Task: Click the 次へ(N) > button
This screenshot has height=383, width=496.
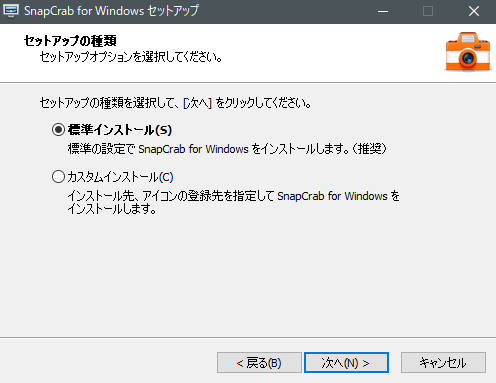Action: point(346,362)
